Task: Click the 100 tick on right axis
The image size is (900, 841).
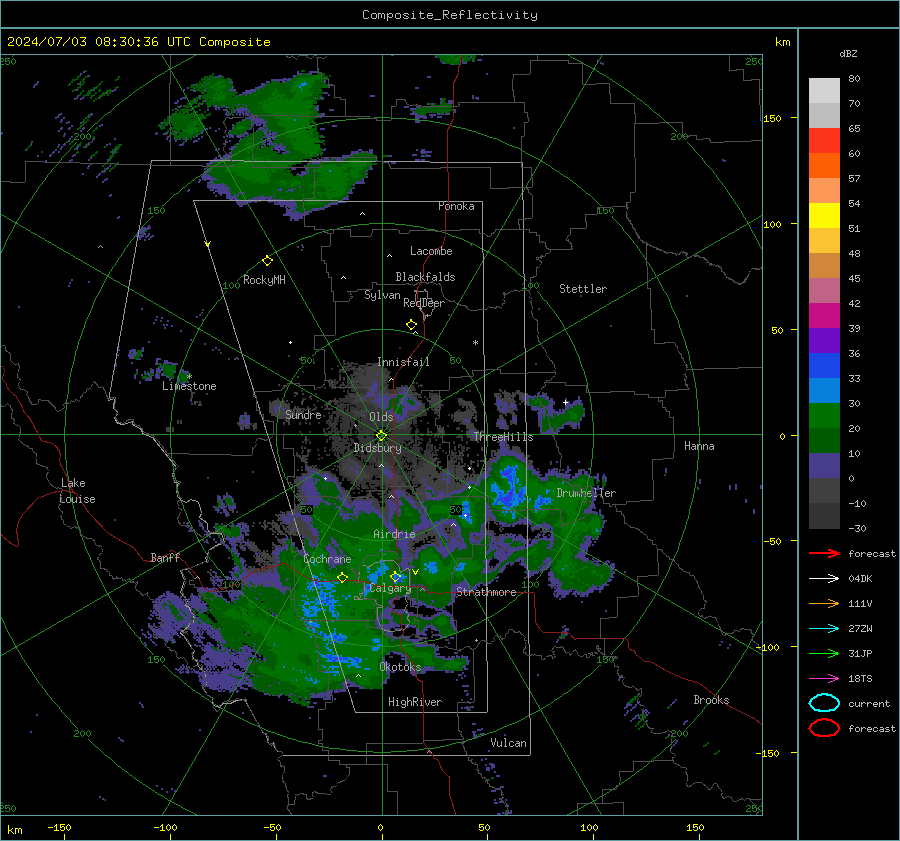Action: click(x=773, y=224)
